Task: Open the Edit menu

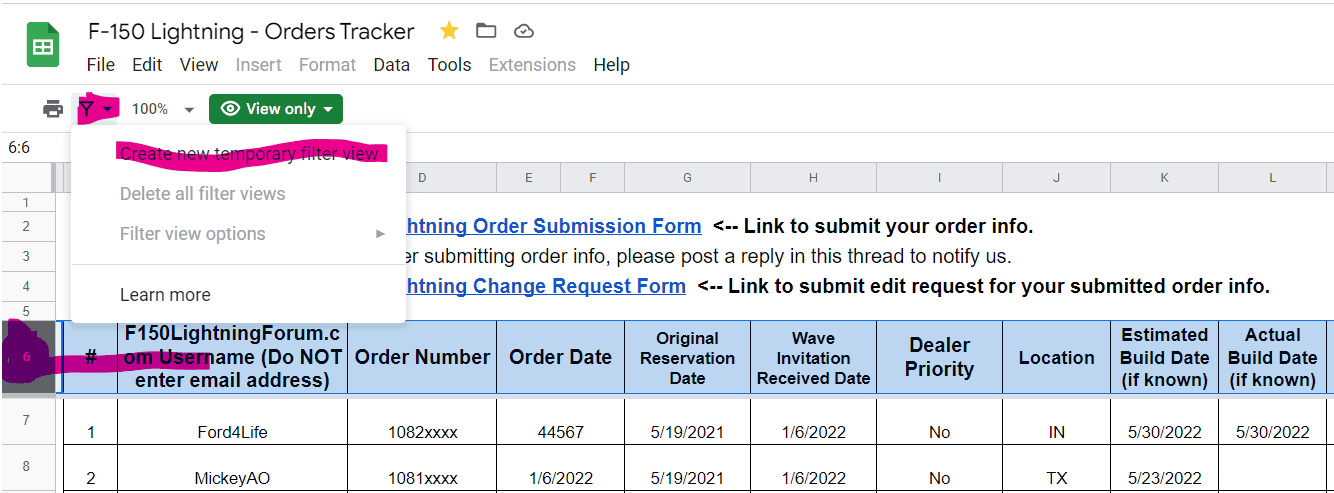Action: [147, 65]
